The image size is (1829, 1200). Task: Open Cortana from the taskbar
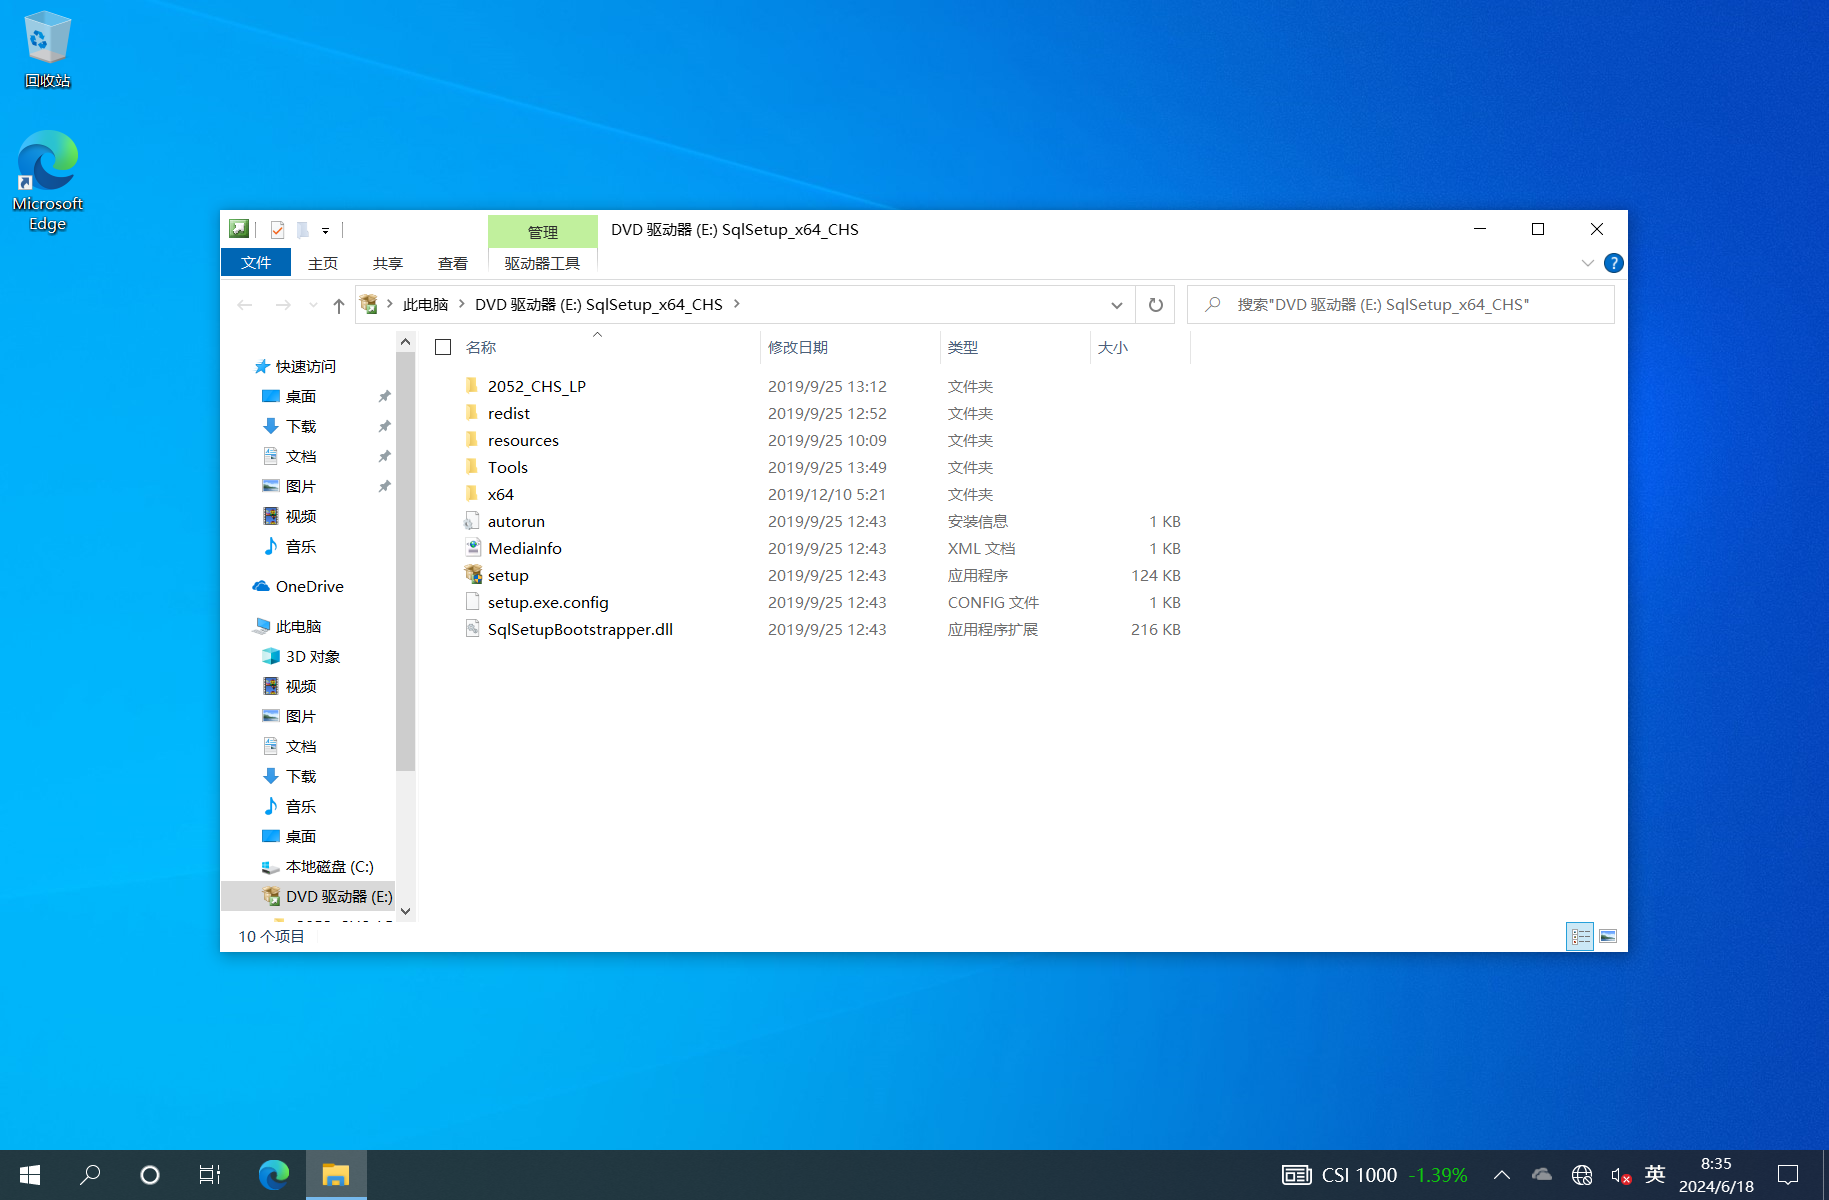coord(150,1175)
